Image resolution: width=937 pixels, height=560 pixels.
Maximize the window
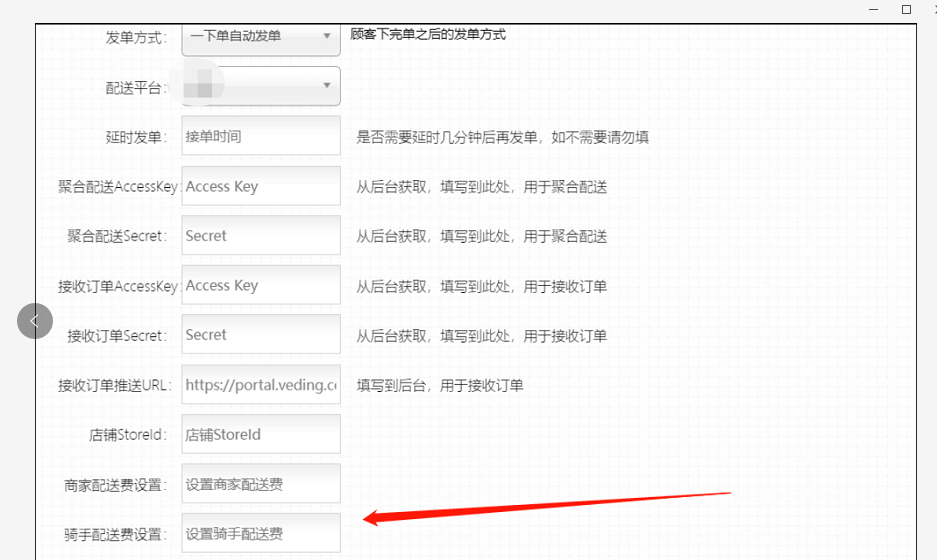(906, 9)
